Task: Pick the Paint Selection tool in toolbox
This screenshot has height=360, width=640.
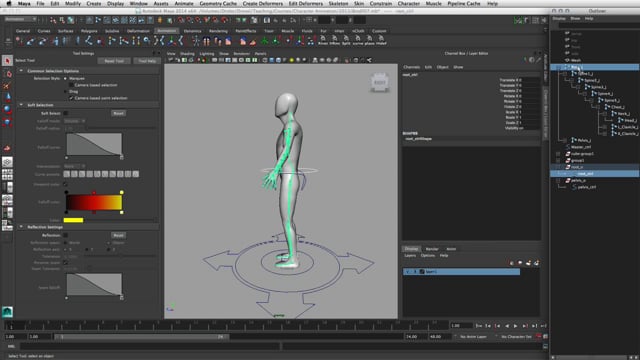Action: [7, 85]
